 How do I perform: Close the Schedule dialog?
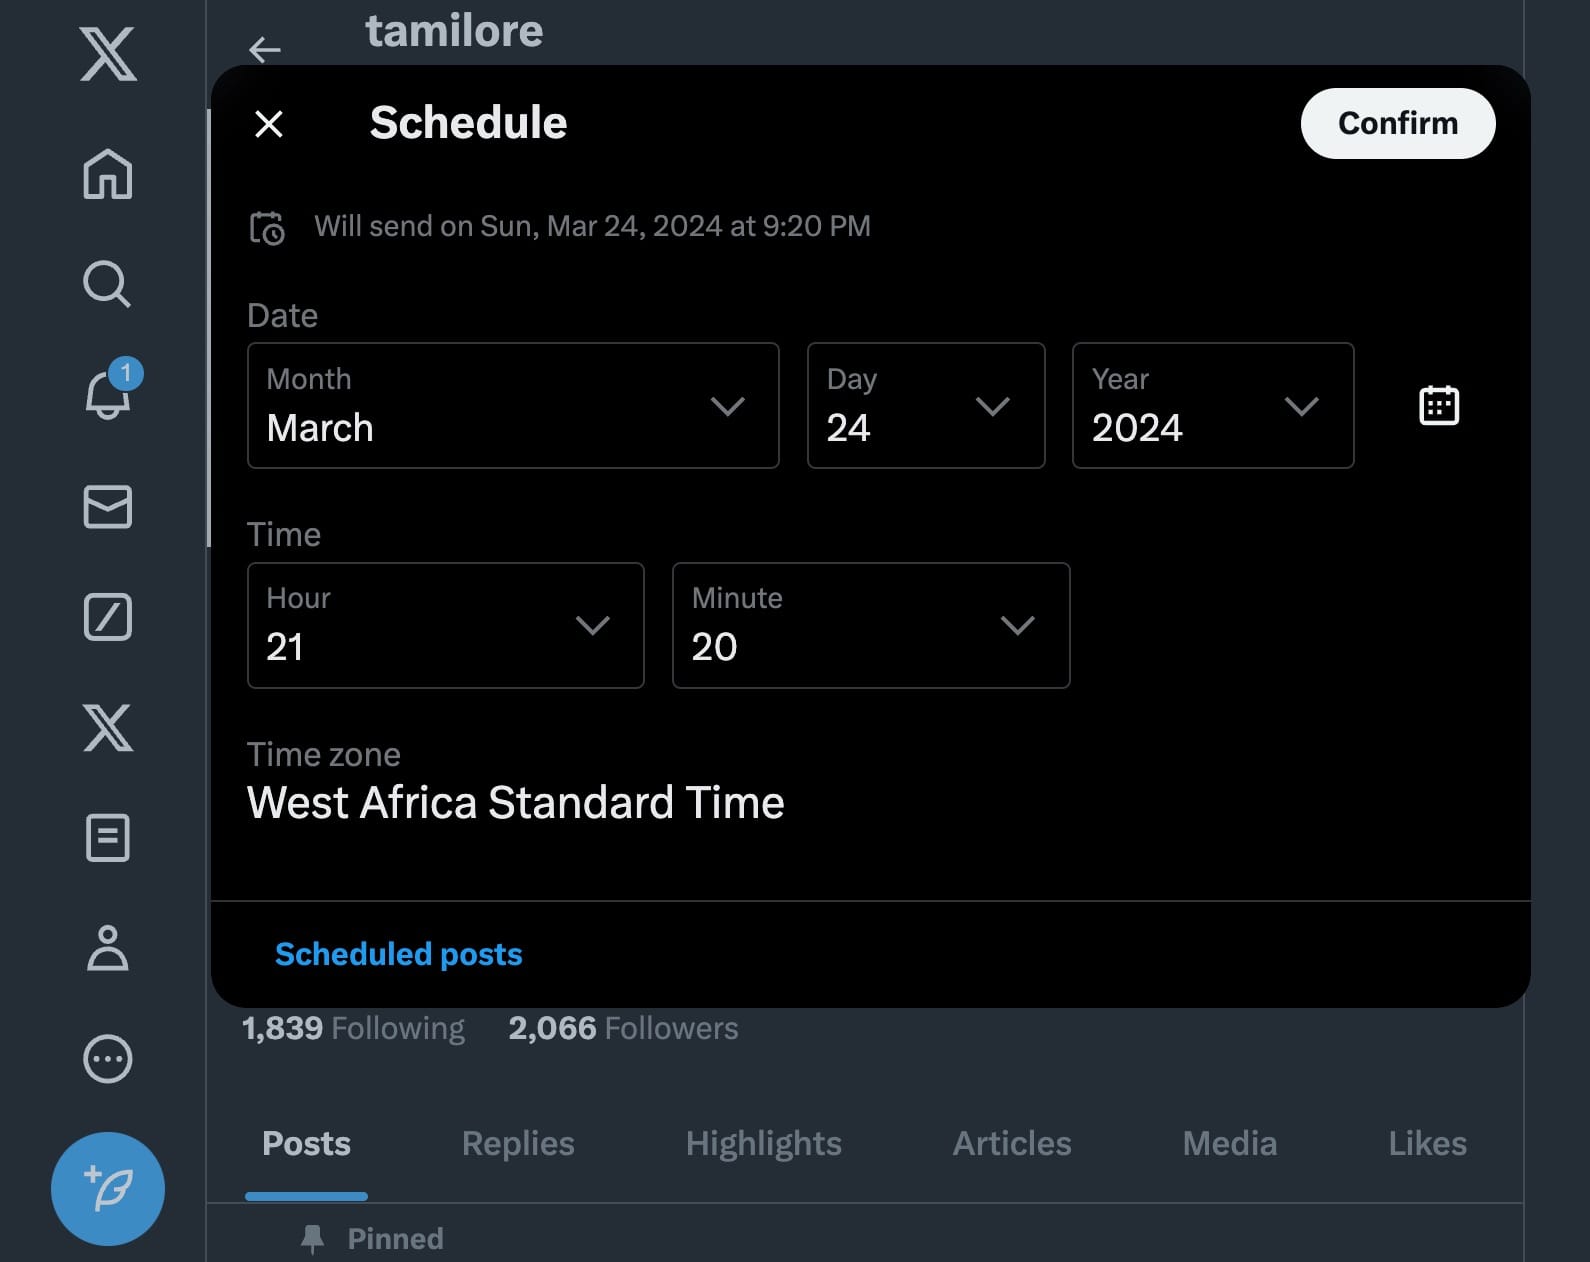(x=269, y=124)
